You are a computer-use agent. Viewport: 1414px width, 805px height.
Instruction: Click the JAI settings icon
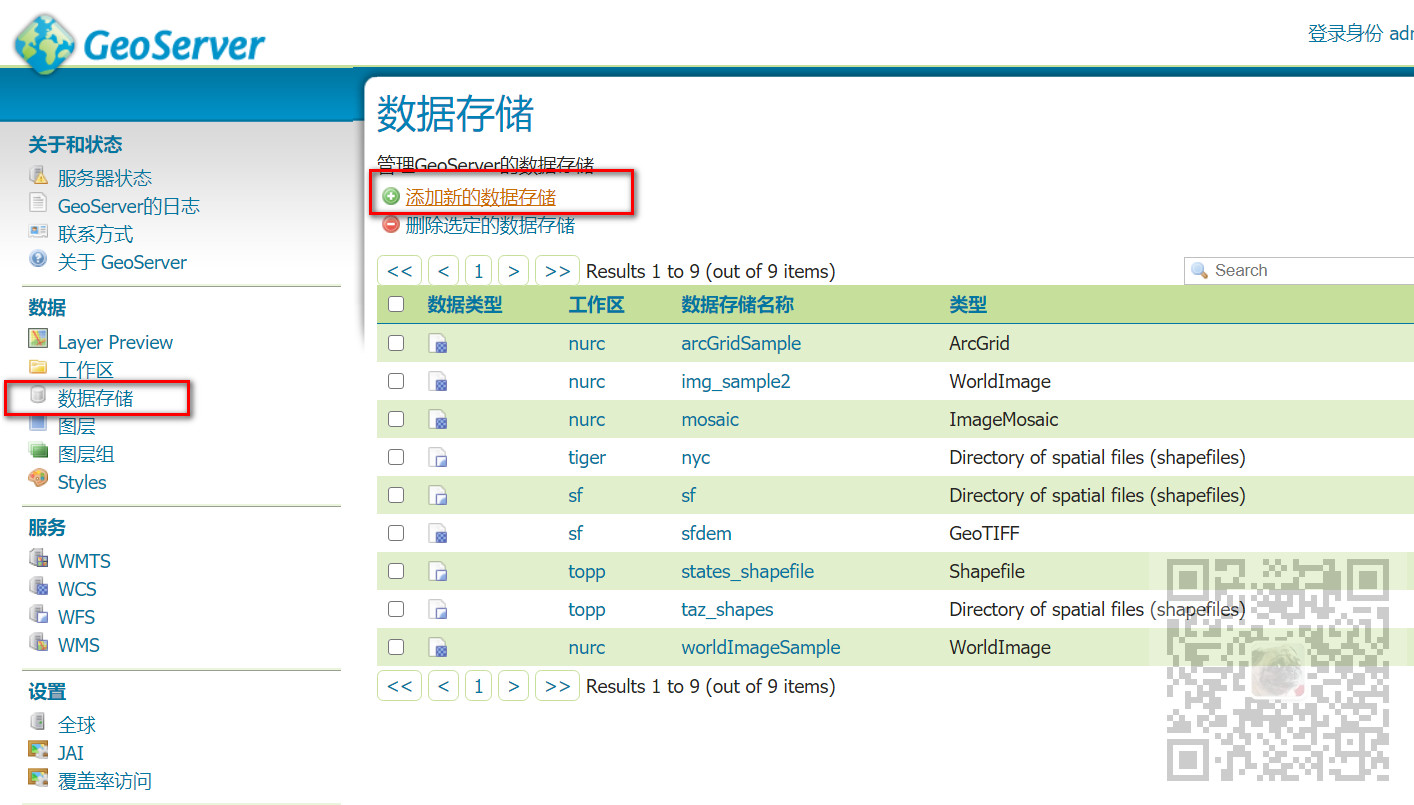pos(38,750)
